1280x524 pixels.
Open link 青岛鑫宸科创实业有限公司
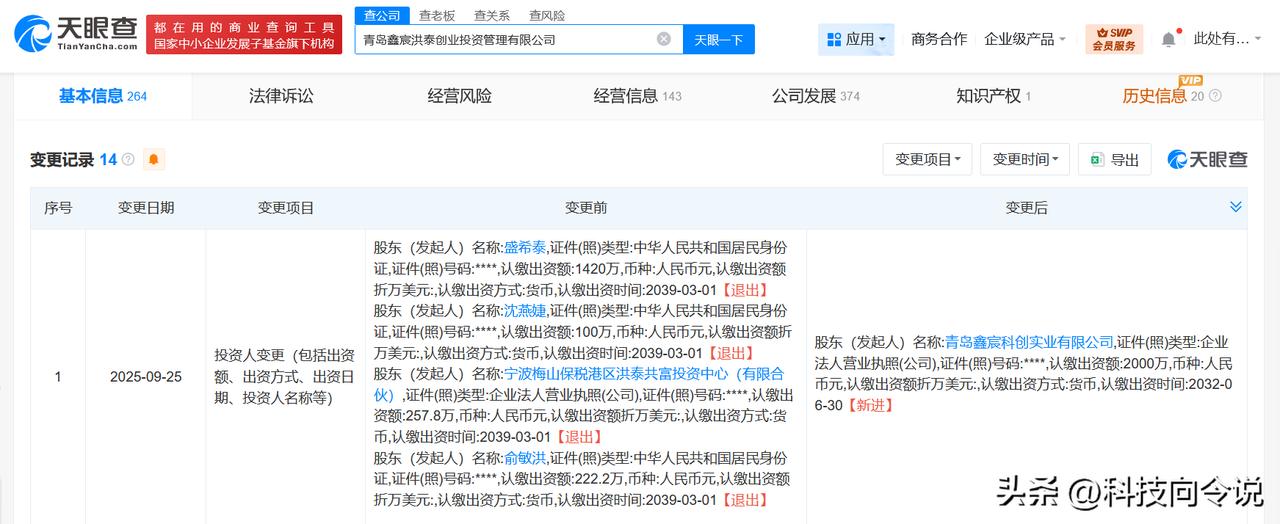coord(1028,342)
